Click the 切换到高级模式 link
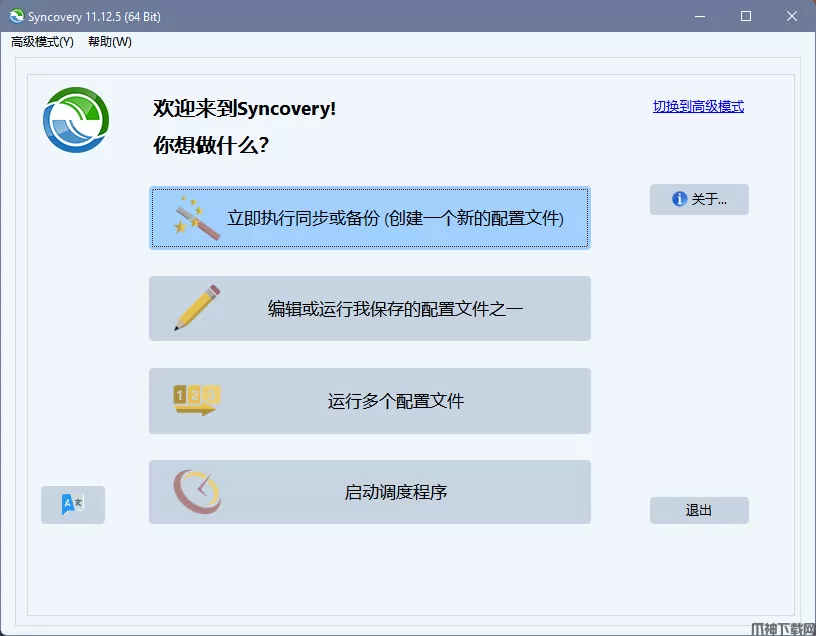The width and height of the screenshot is (816, 636). (x=698, y=107)
